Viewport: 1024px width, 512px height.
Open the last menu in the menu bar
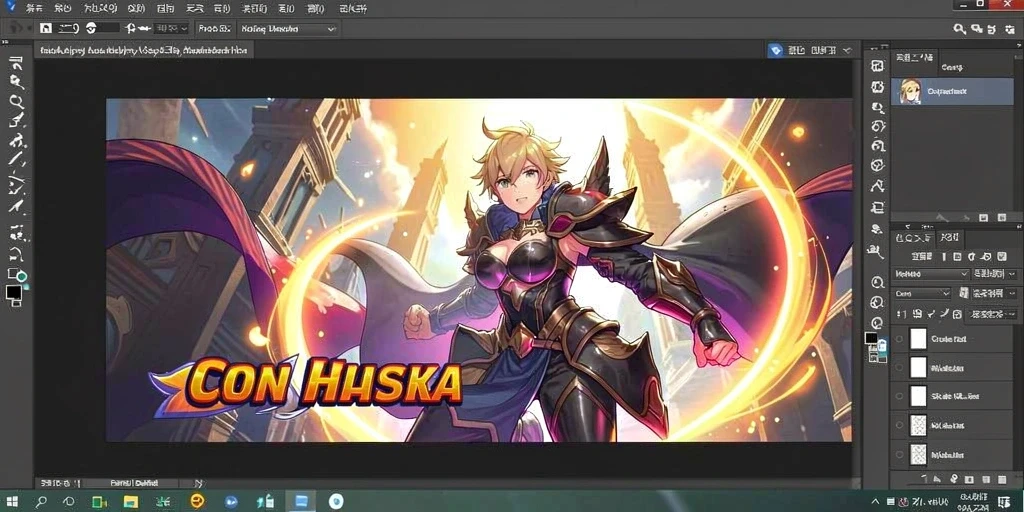[x=353, y=8]
